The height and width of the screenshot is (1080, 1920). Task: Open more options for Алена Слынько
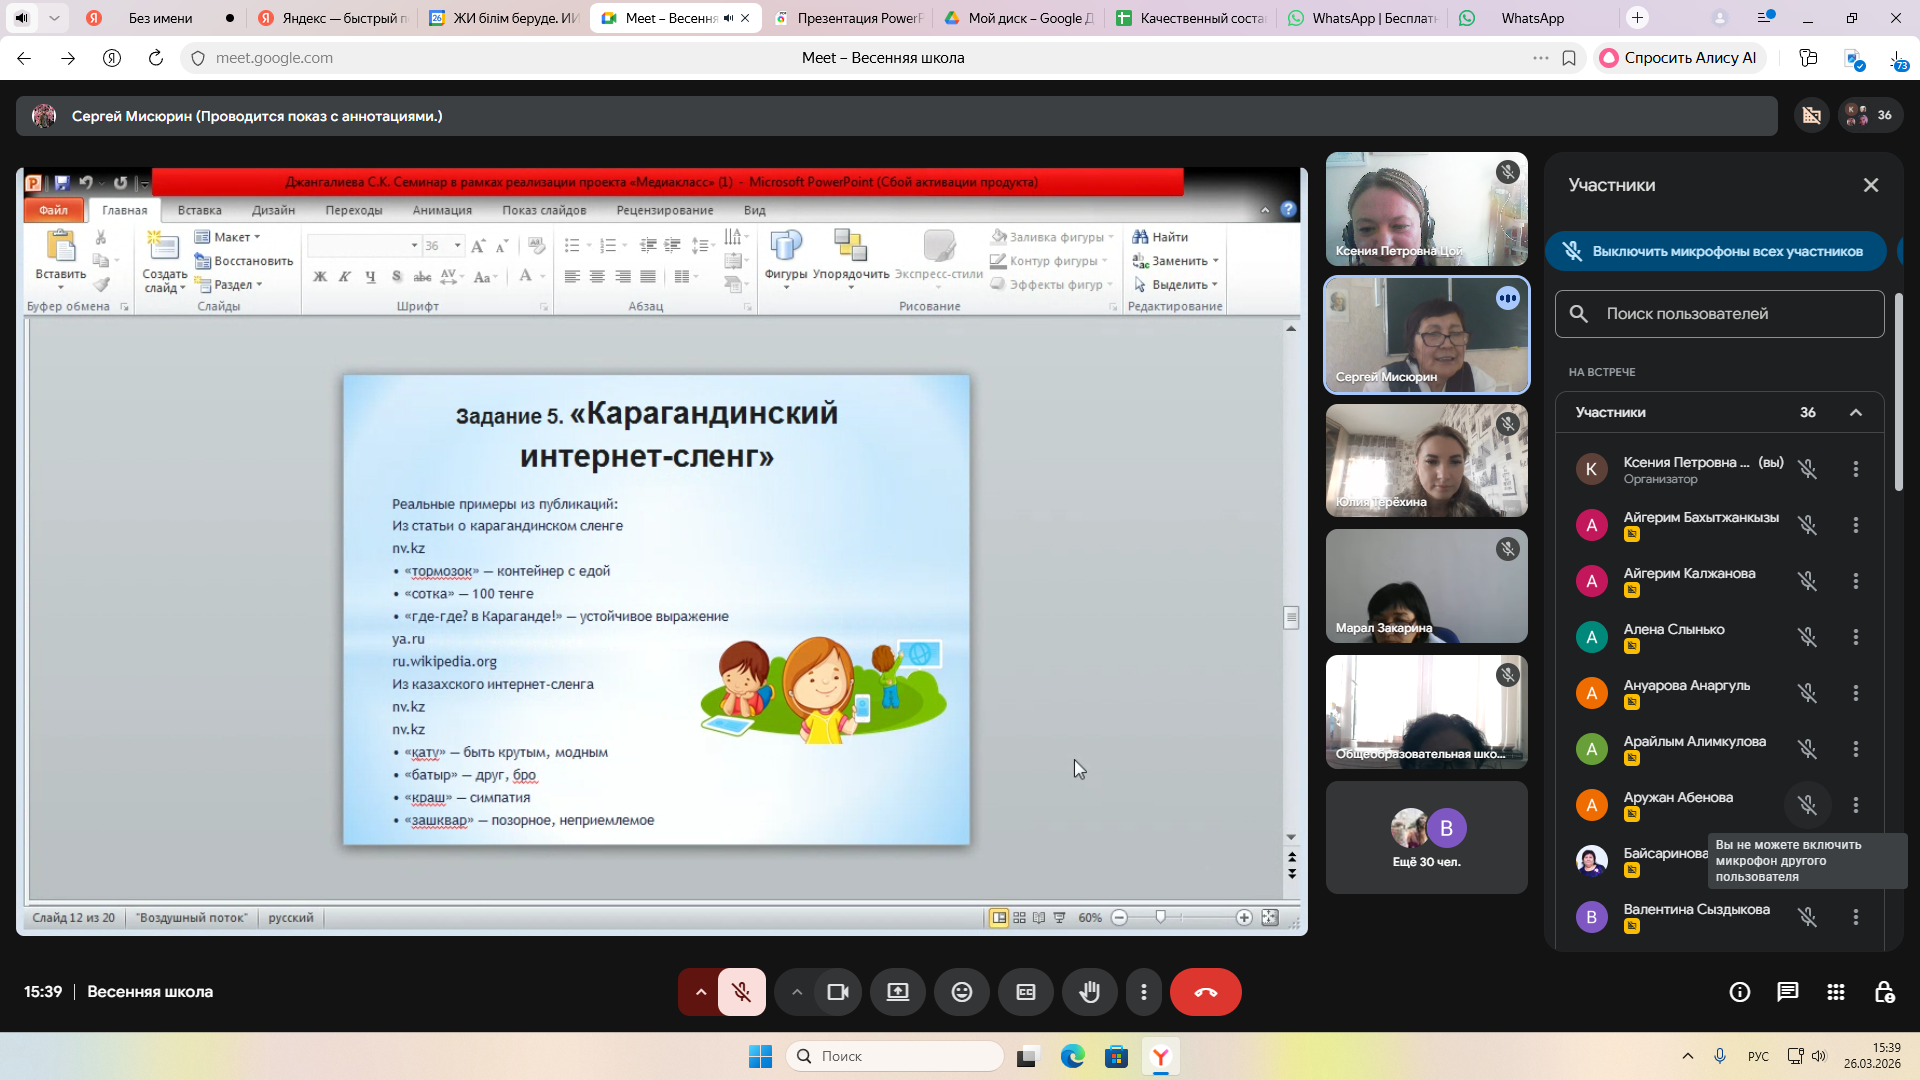click(1856, 637)
